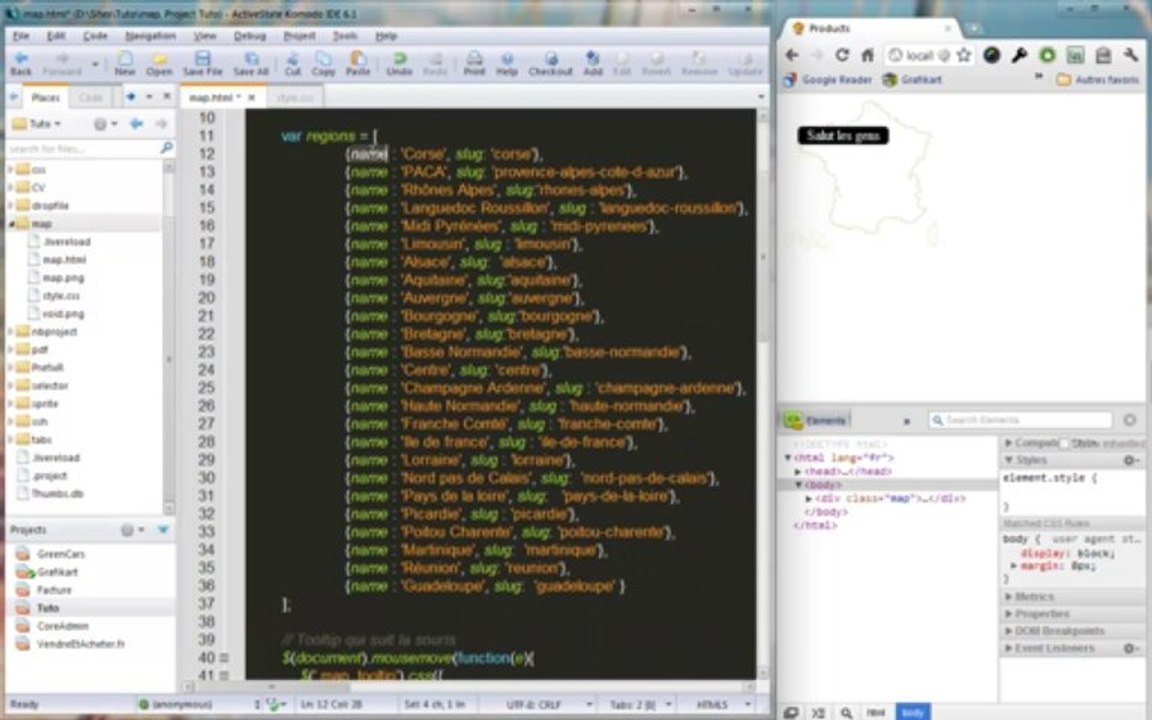Reload the page in Chrome

click(842, 55)
